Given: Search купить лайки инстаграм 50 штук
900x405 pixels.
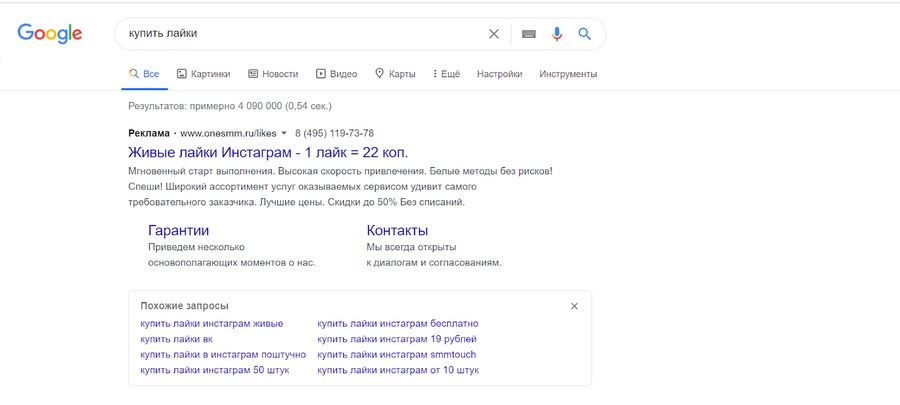Looking at the screenshot, I should coord(215,370).
